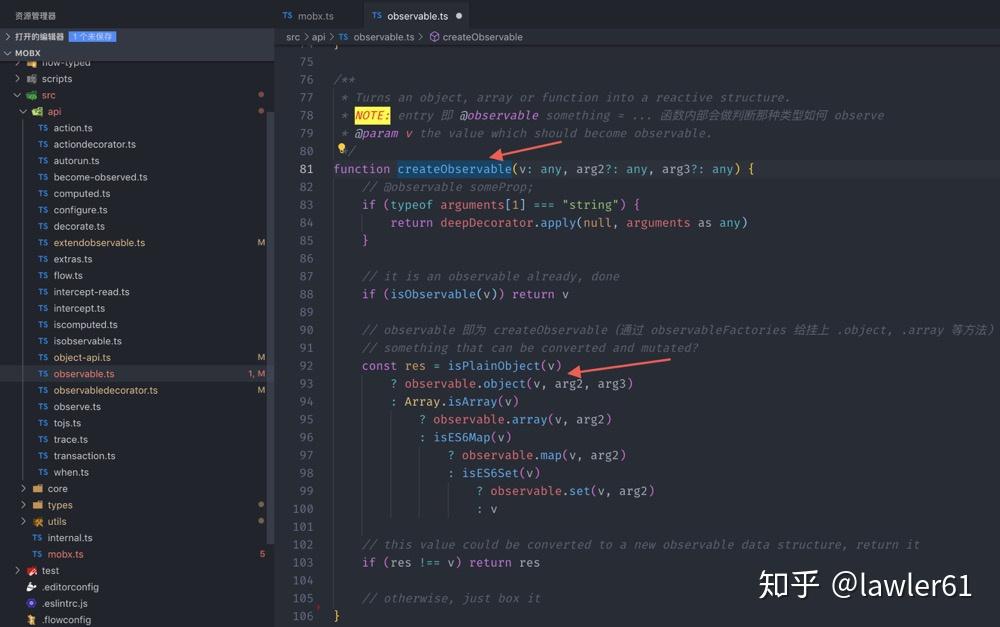The width and height of the screenshot is (1000, 627).
Task: Click the unsaved dot on observable.ts tab
Action: pyautogui.click(x=459, y=16)
